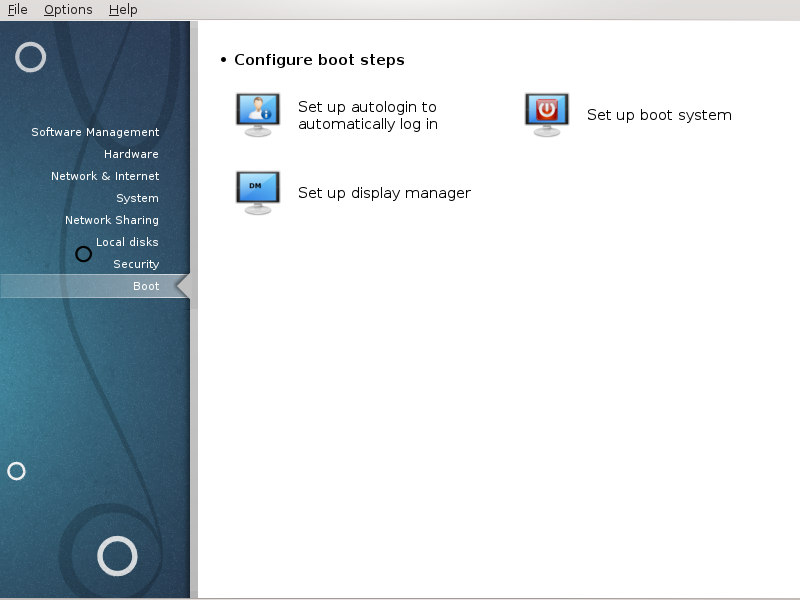
Task: Switch to Software Management category
Action: [95, 132]
